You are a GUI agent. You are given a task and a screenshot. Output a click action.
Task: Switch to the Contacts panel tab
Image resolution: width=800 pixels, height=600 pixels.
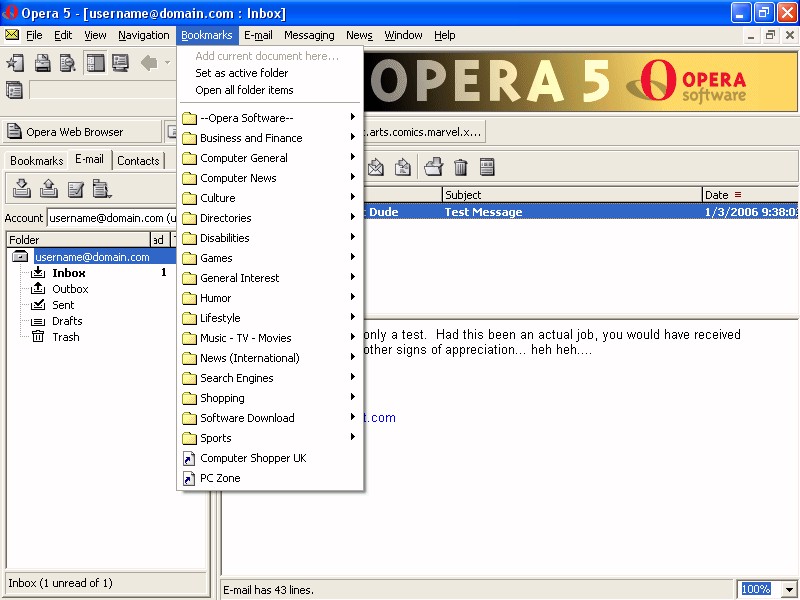[x=138, y=161]
